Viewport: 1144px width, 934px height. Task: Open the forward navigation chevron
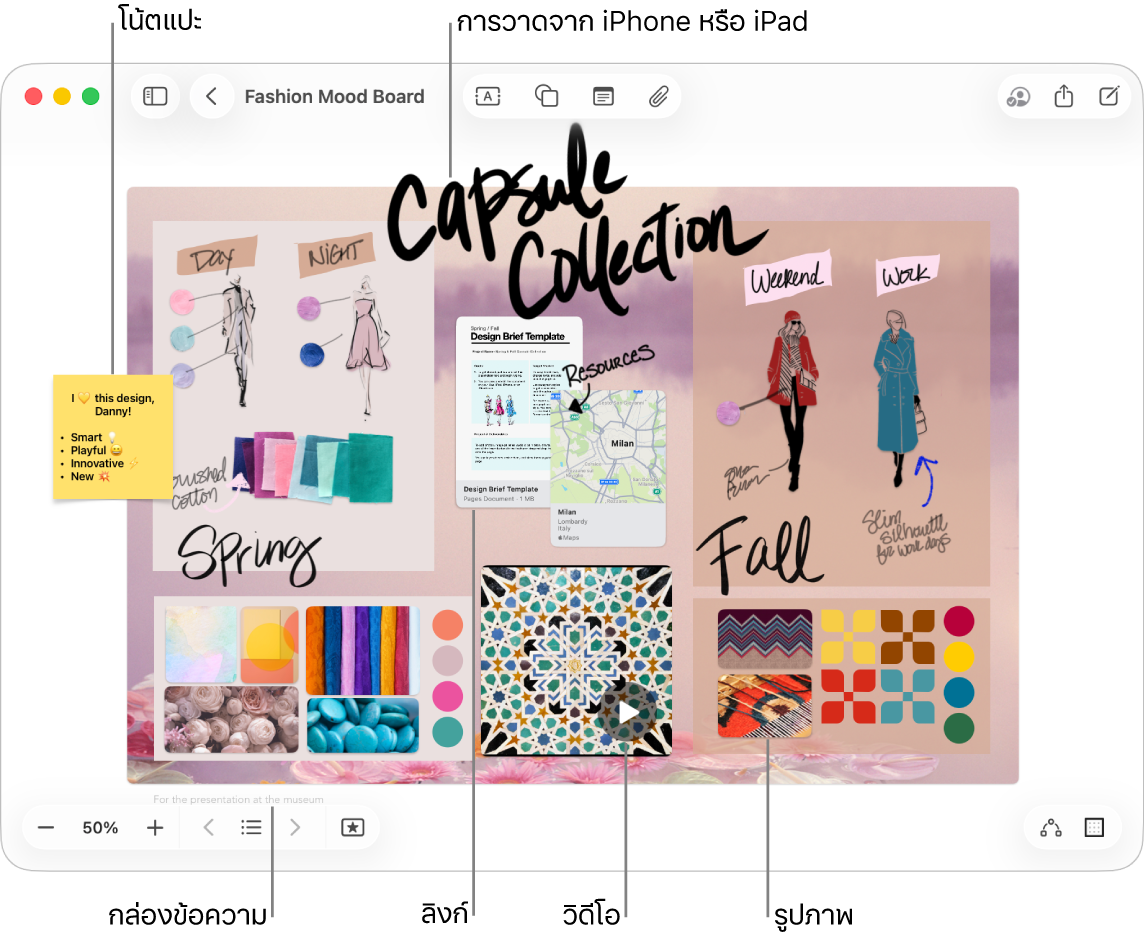point(293,827)
